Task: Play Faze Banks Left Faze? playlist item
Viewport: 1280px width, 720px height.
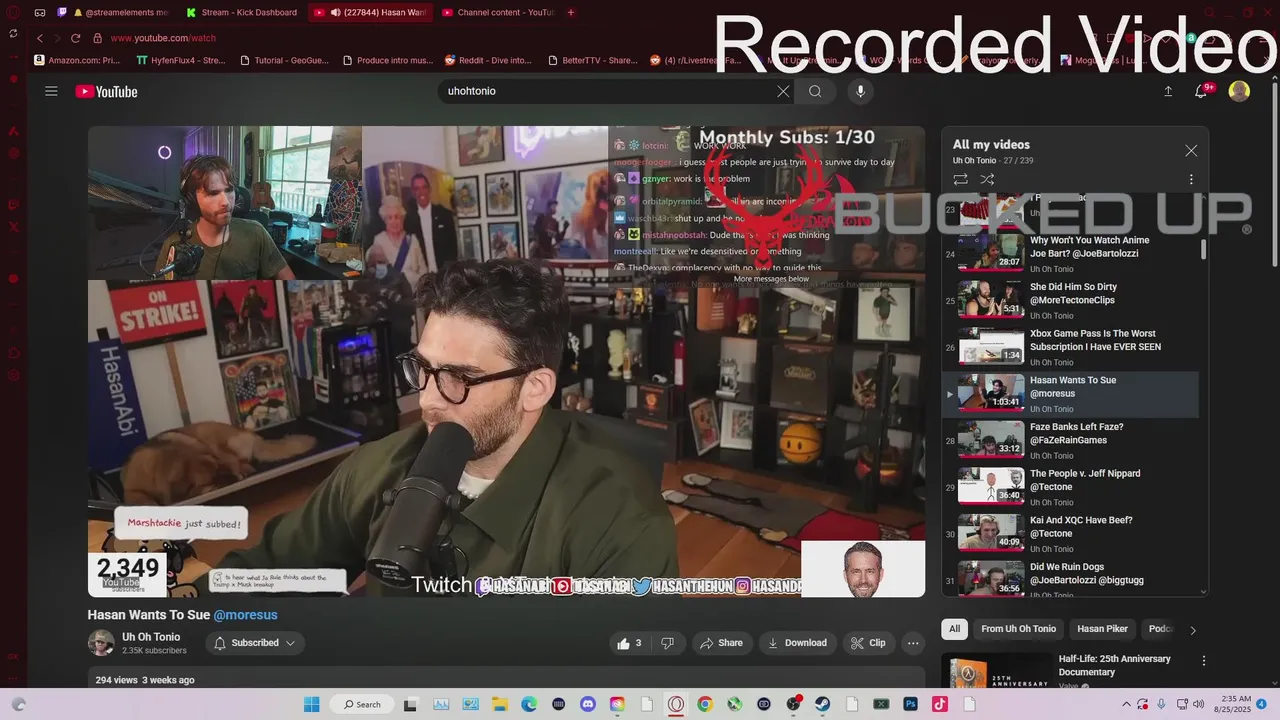Action: [1070, 441]
